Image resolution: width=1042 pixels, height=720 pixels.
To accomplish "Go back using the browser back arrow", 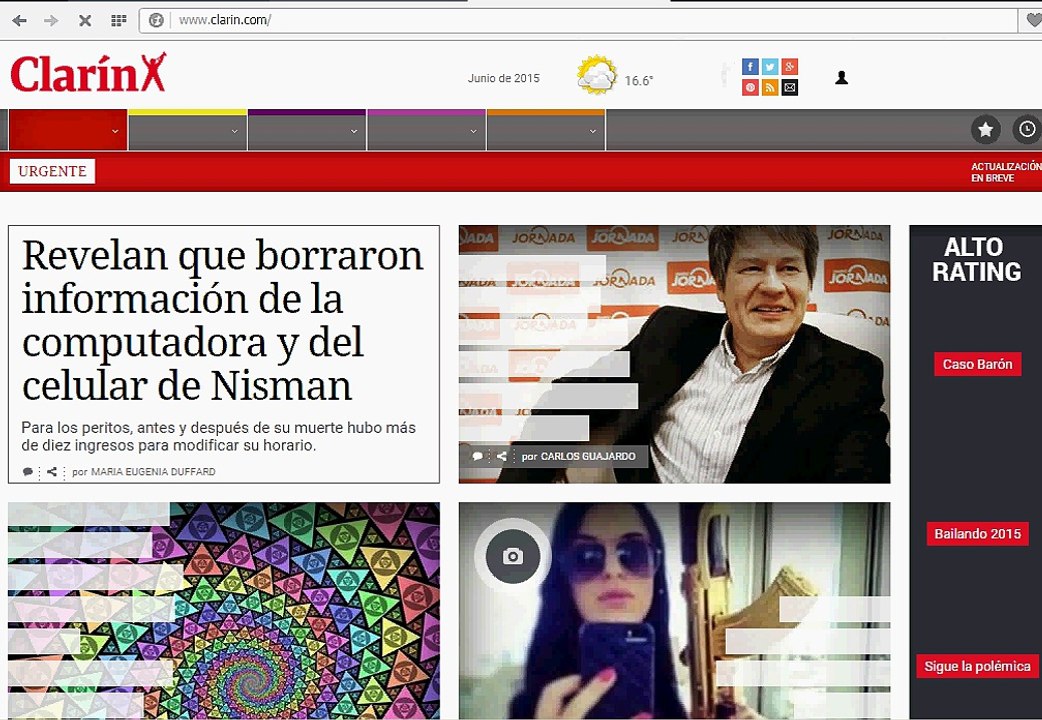I will (19, 21).
